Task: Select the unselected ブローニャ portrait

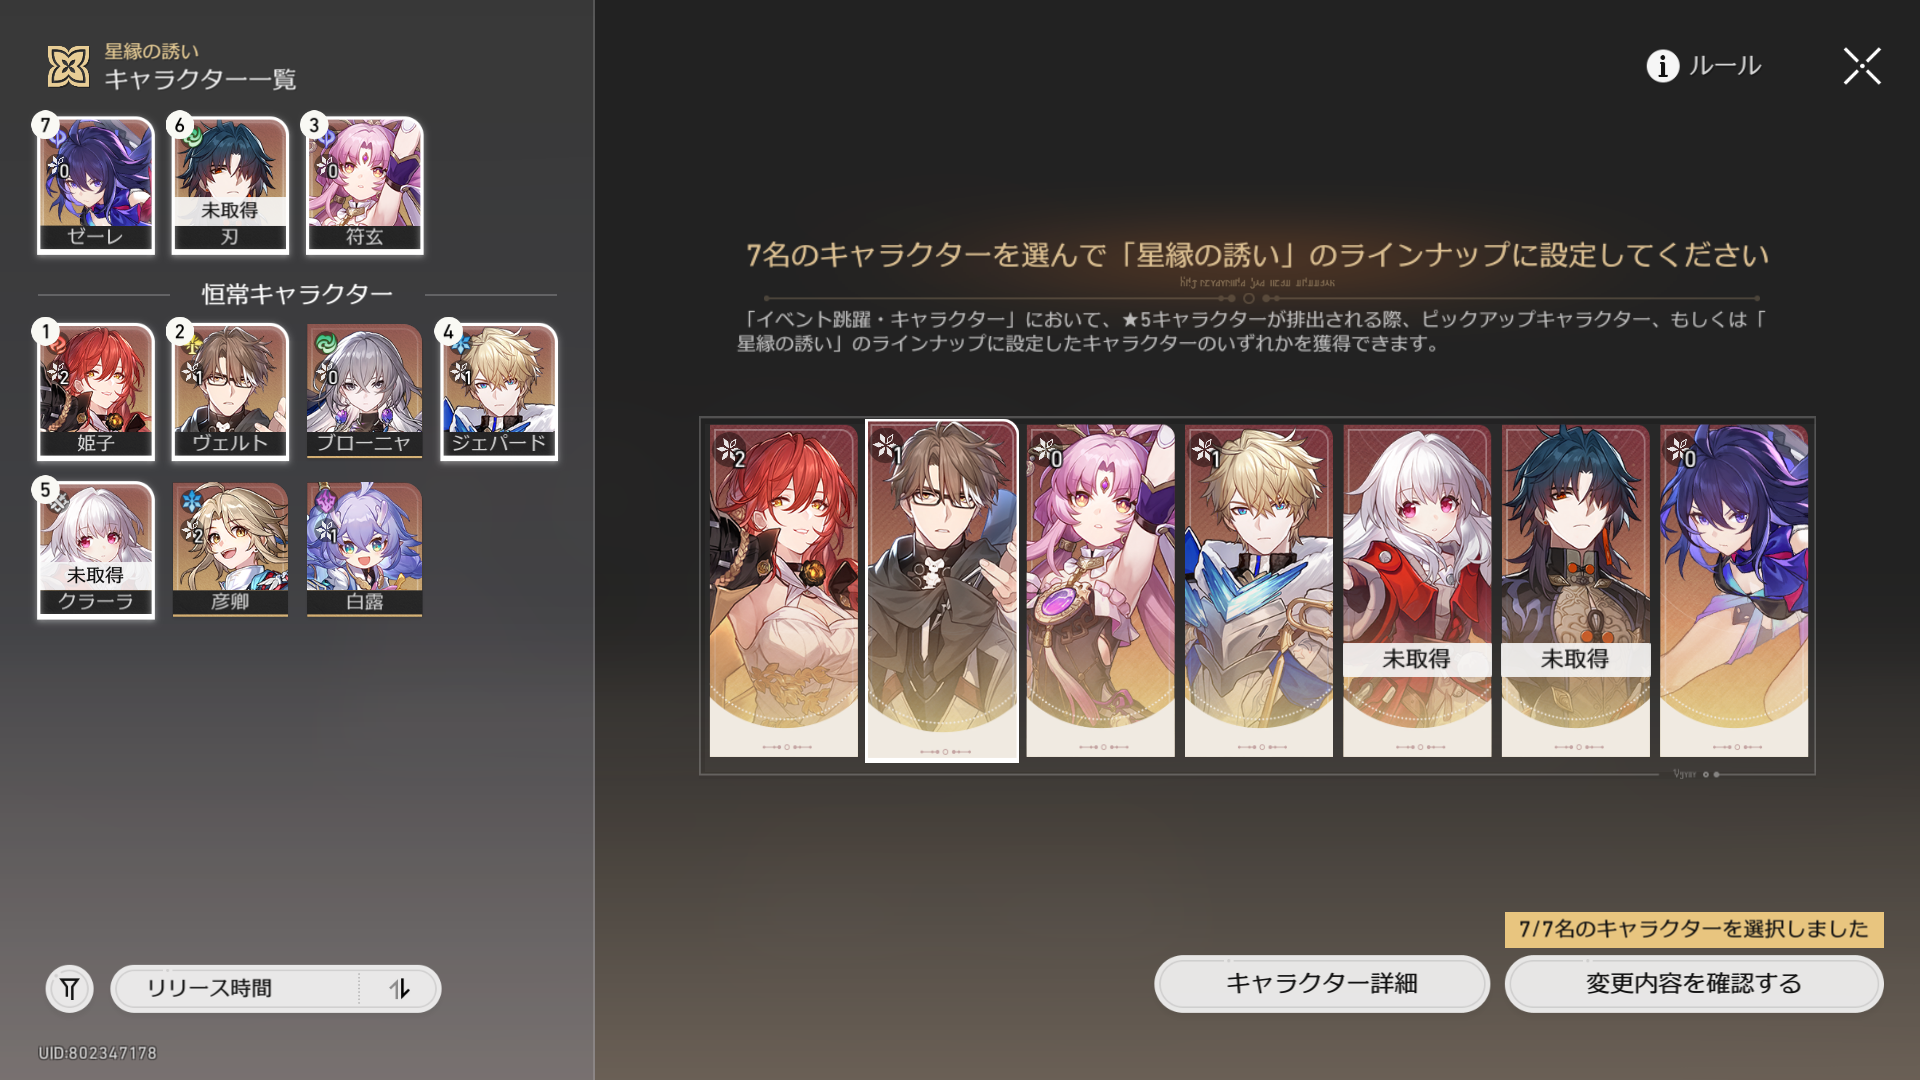Action: [364, 391]
